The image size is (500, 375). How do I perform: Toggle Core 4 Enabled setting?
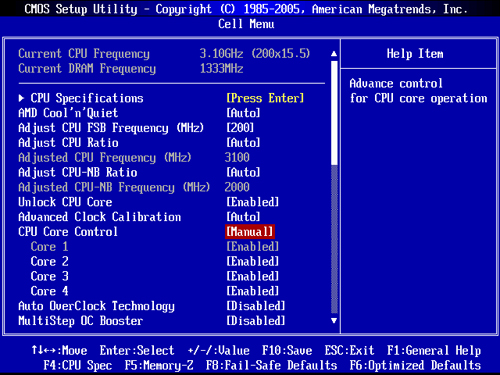click(x=252, y=291)
